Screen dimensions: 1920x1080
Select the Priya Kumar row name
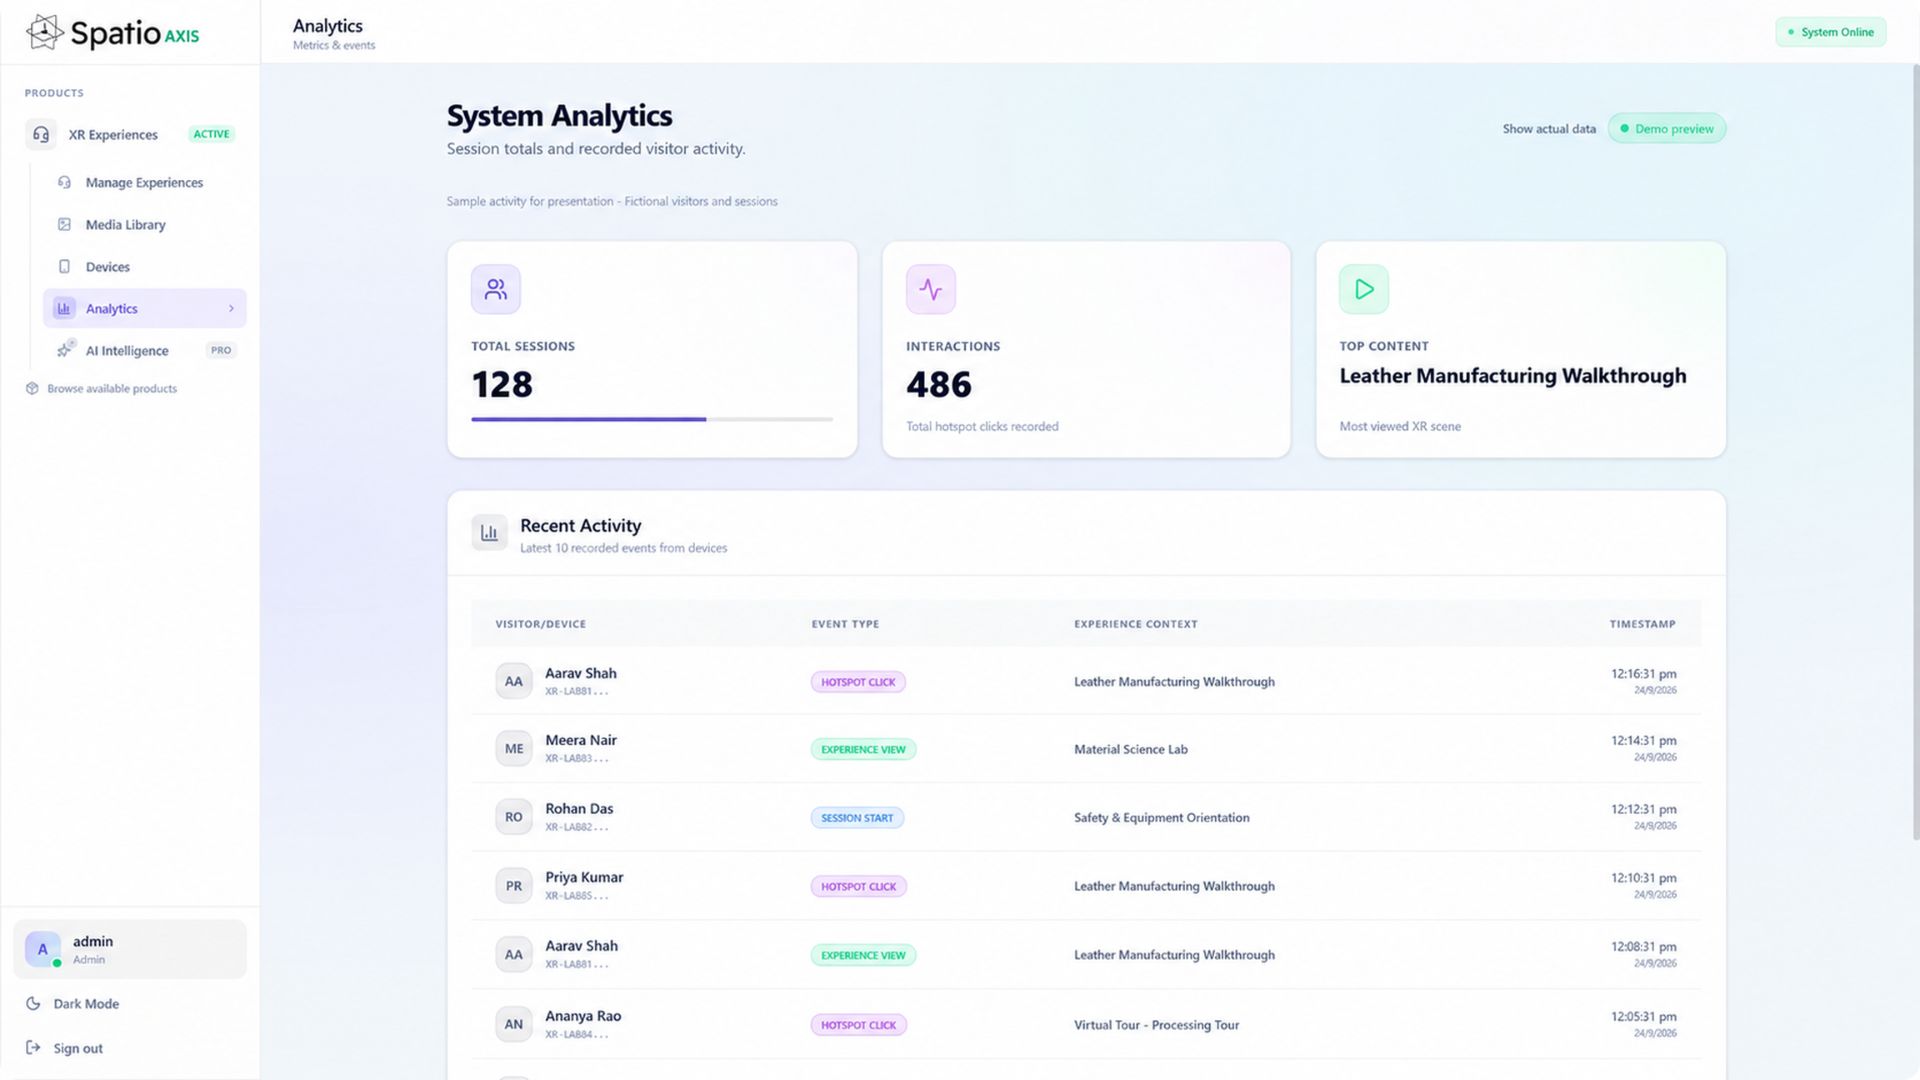pyautogui.click(x=583, y=877)
